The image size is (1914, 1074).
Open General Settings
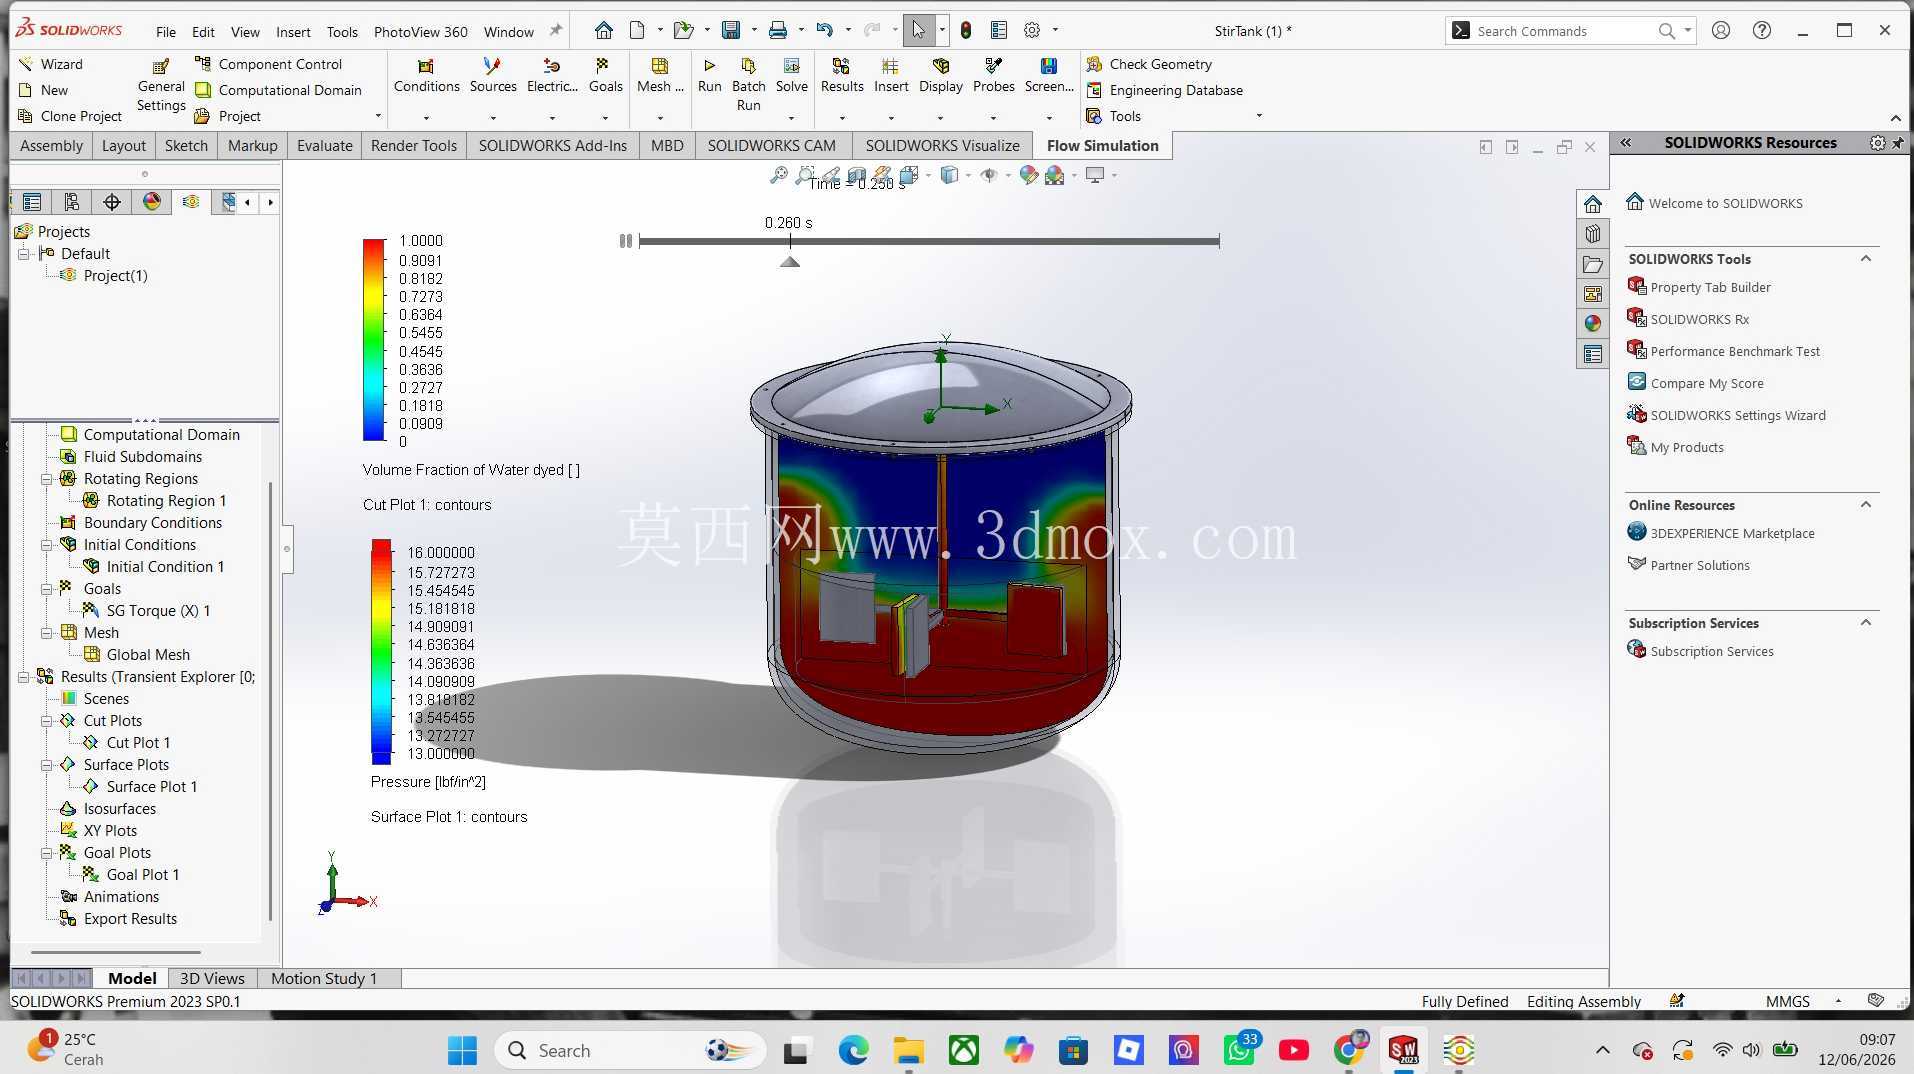click(161, 86)
